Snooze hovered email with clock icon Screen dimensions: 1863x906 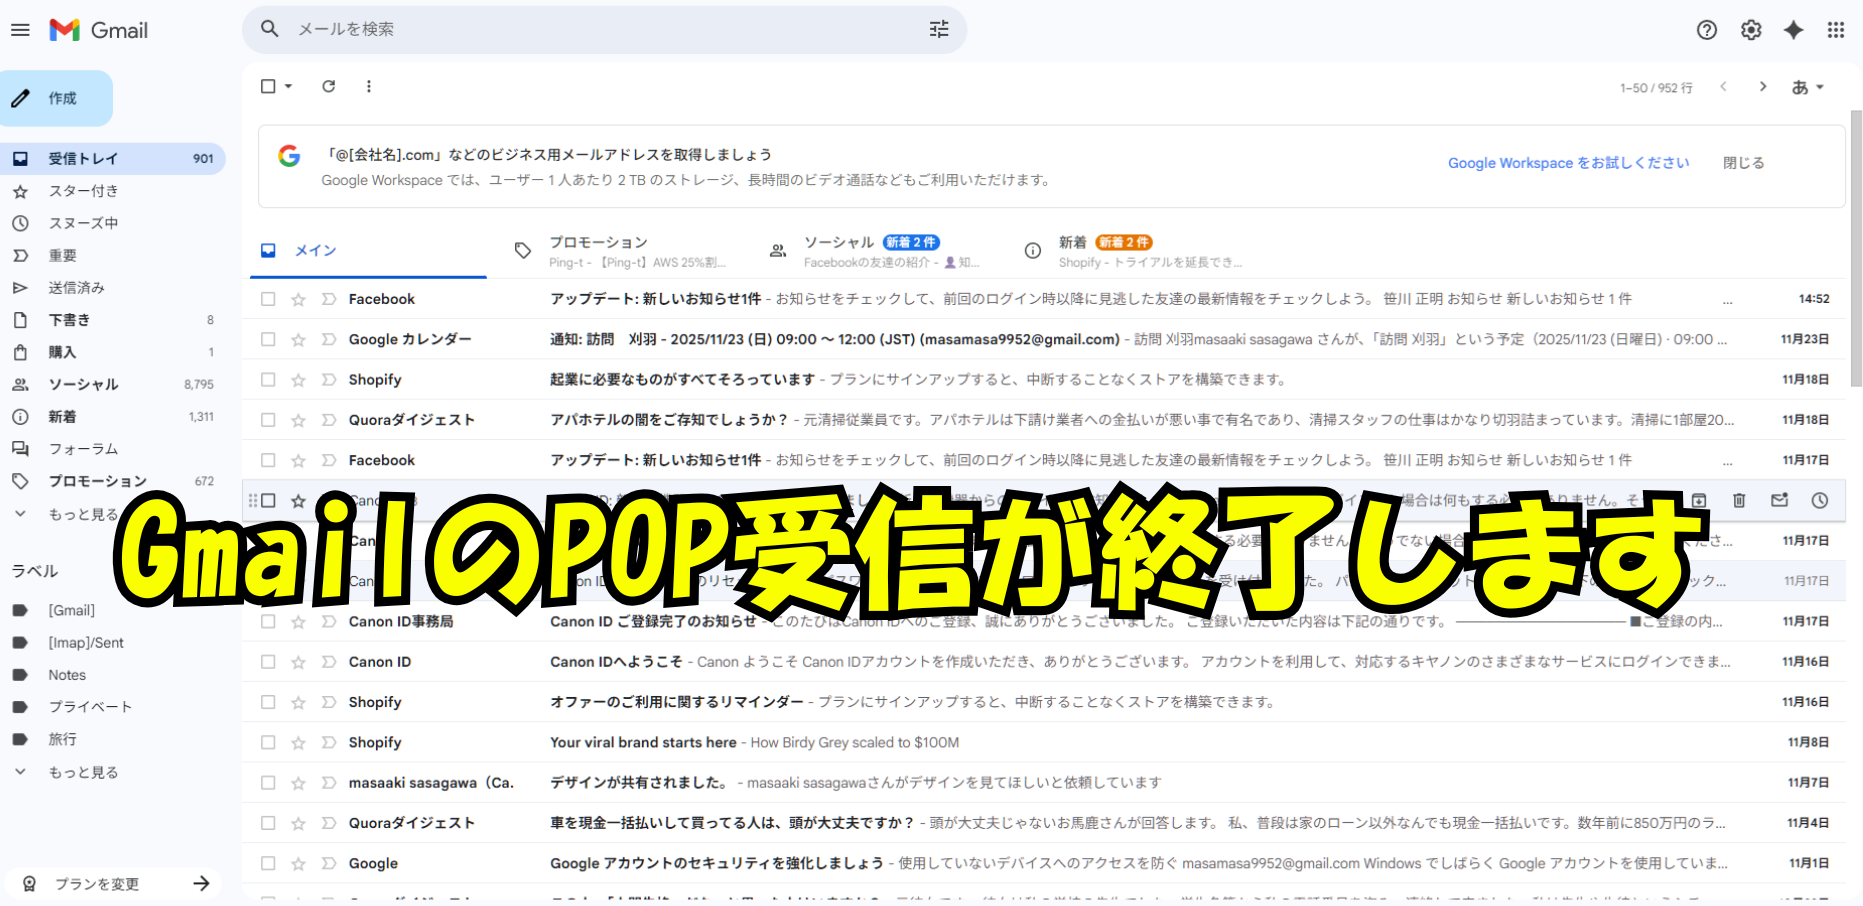[x=1819, y=500]
